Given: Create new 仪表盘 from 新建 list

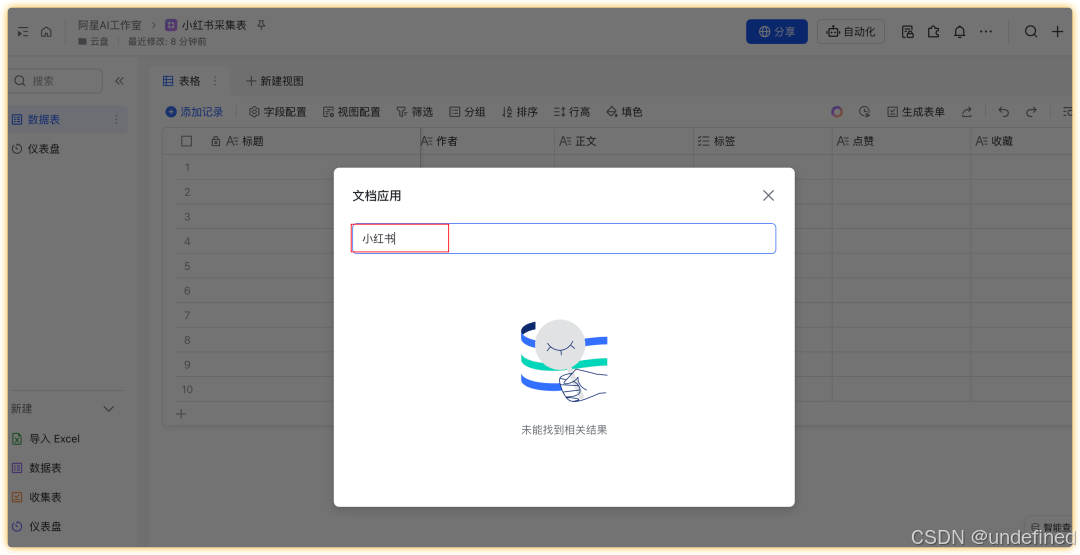Looking at the screenshot, I should [37, 527].
